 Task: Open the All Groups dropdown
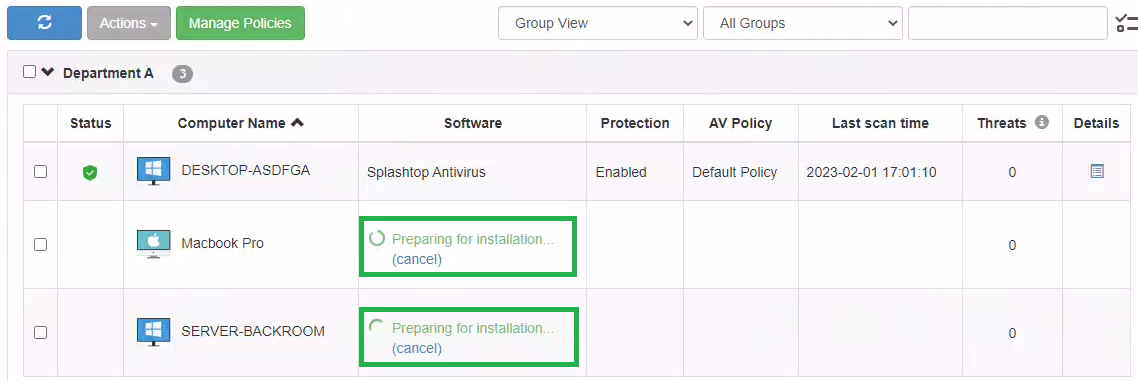(803, 23)
